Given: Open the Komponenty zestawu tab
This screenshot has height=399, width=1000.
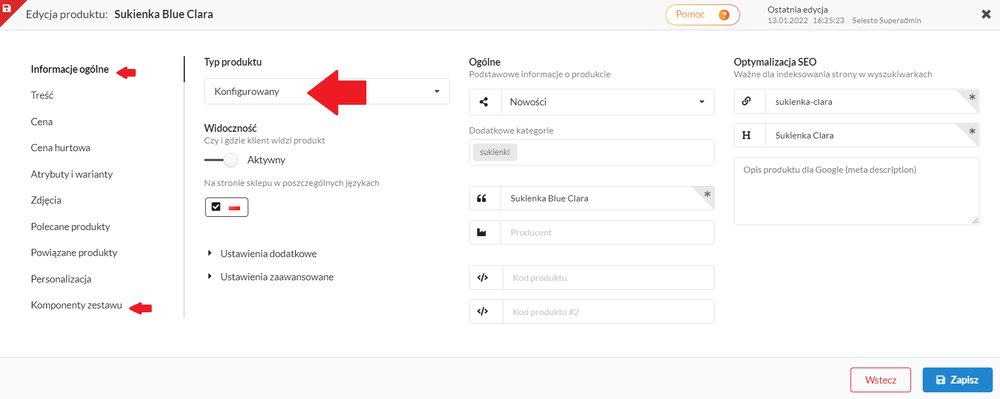Looking at the screenshot, I should tap(77, 305).
